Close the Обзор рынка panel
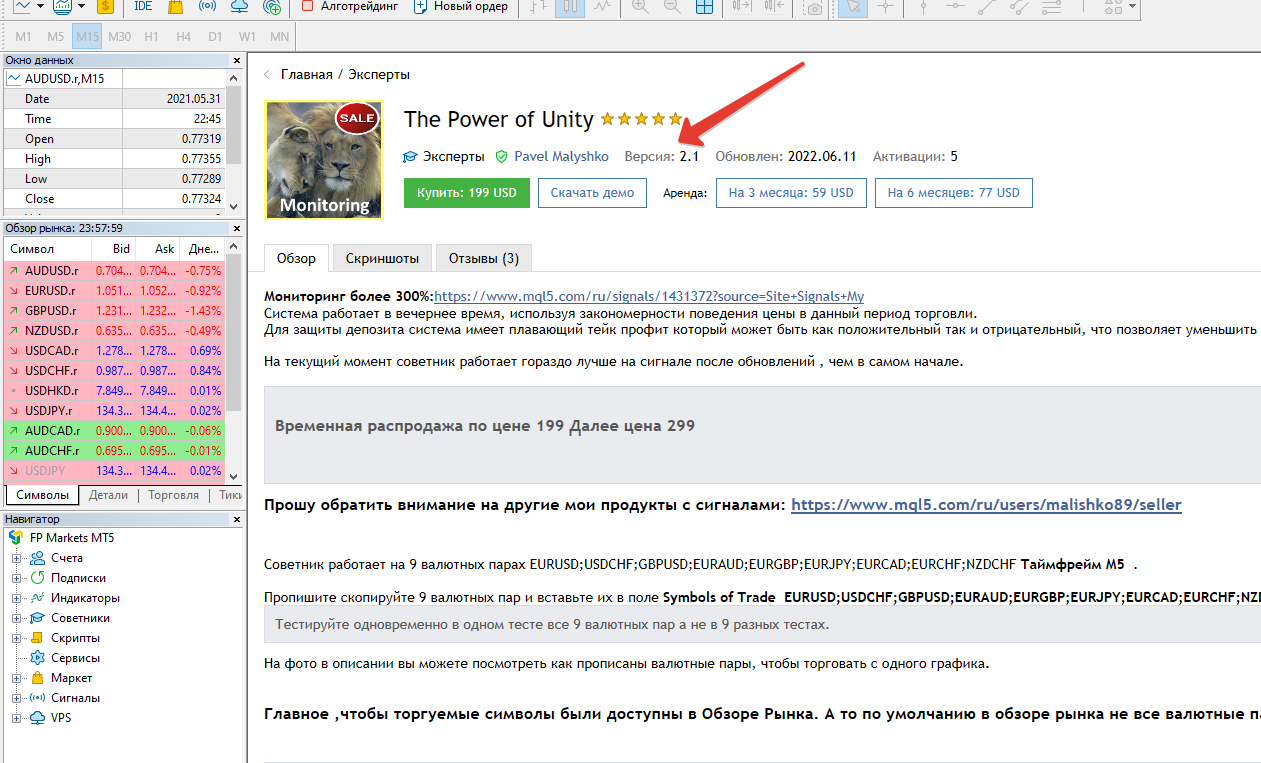 [236, 228]
